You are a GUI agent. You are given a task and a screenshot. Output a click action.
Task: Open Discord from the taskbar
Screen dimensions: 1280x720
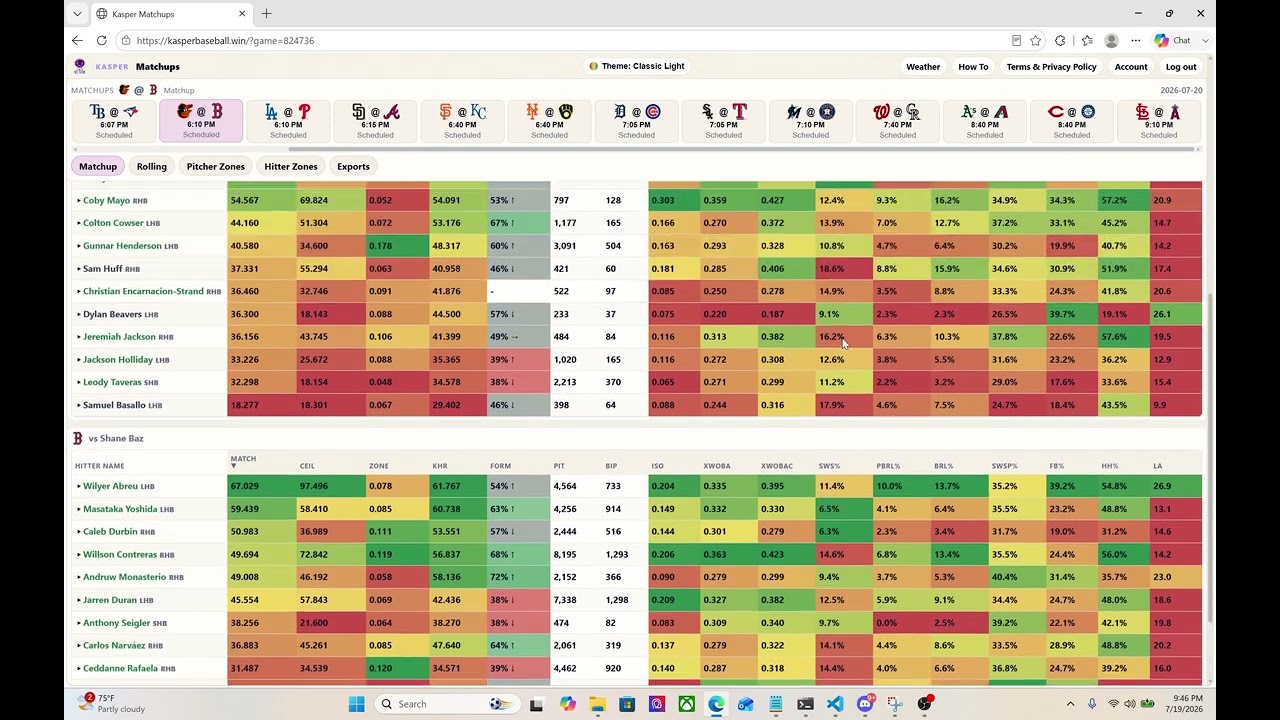pyautogui.click(x=865, y=704)
